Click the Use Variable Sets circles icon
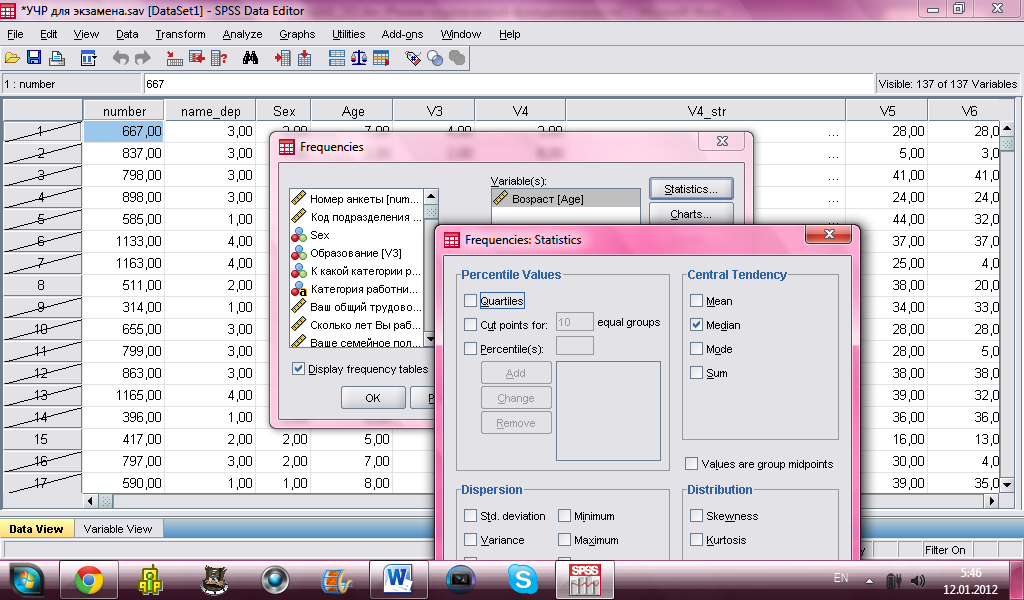 tap(435, 58)
